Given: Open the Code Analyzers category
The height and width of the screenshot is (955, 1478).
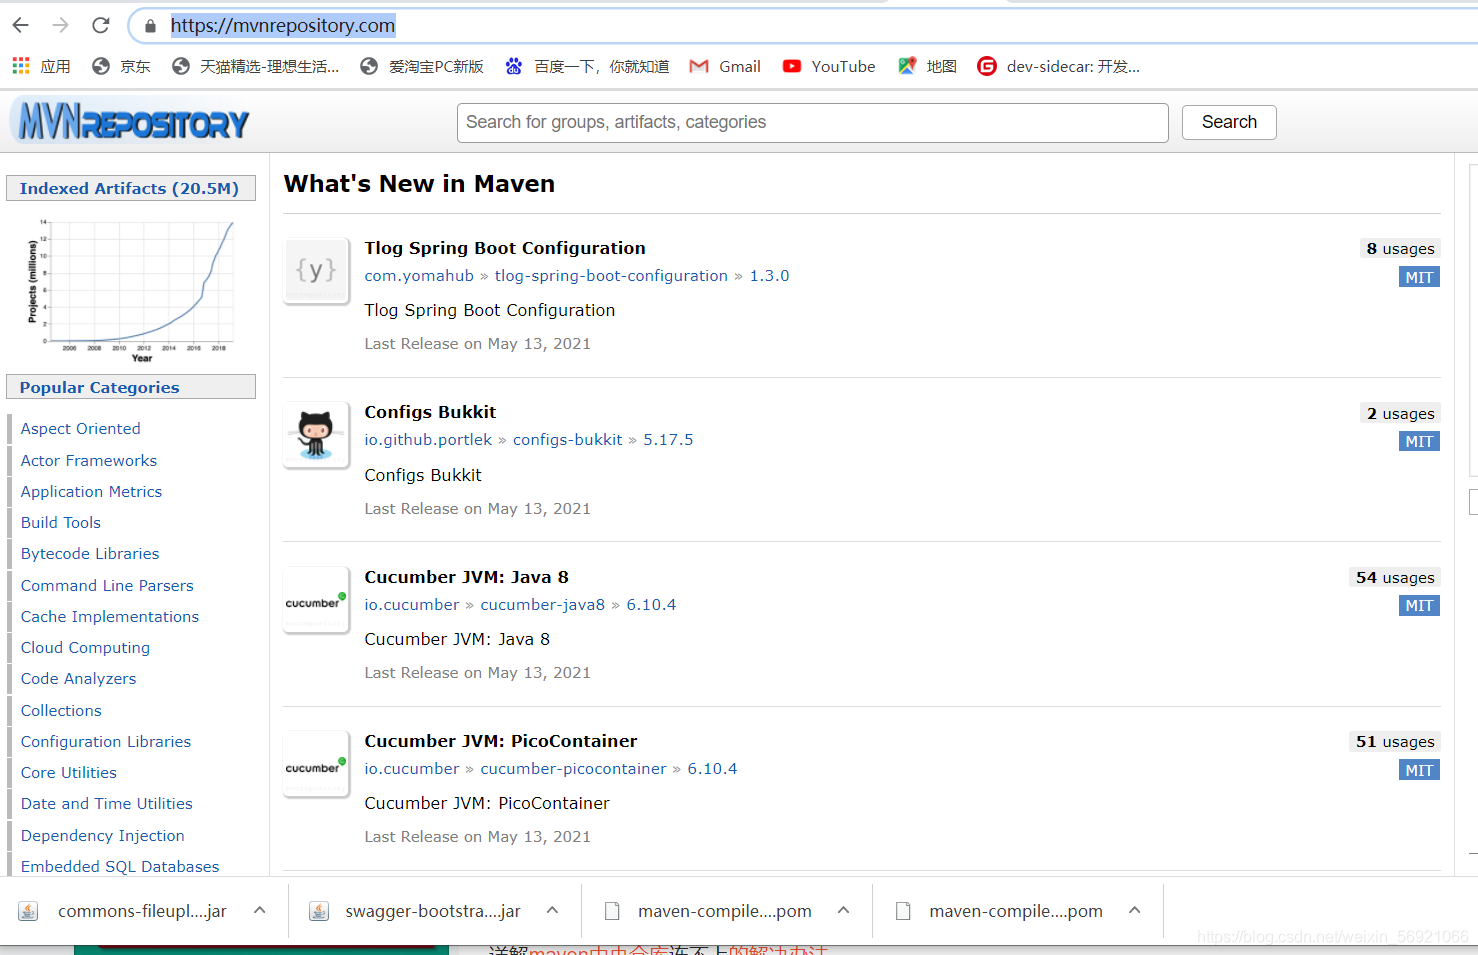Looking at the screenshot, I should (x=78, y=678).
